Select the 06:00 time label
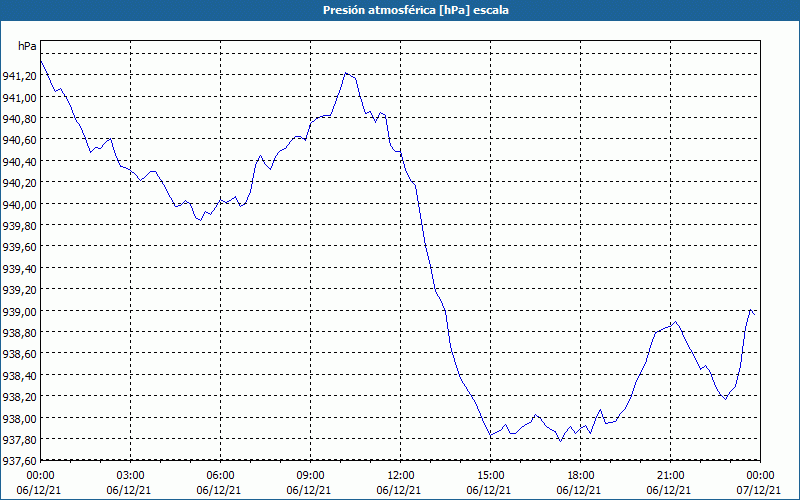The image size is (800, 500). coord(220,476)
